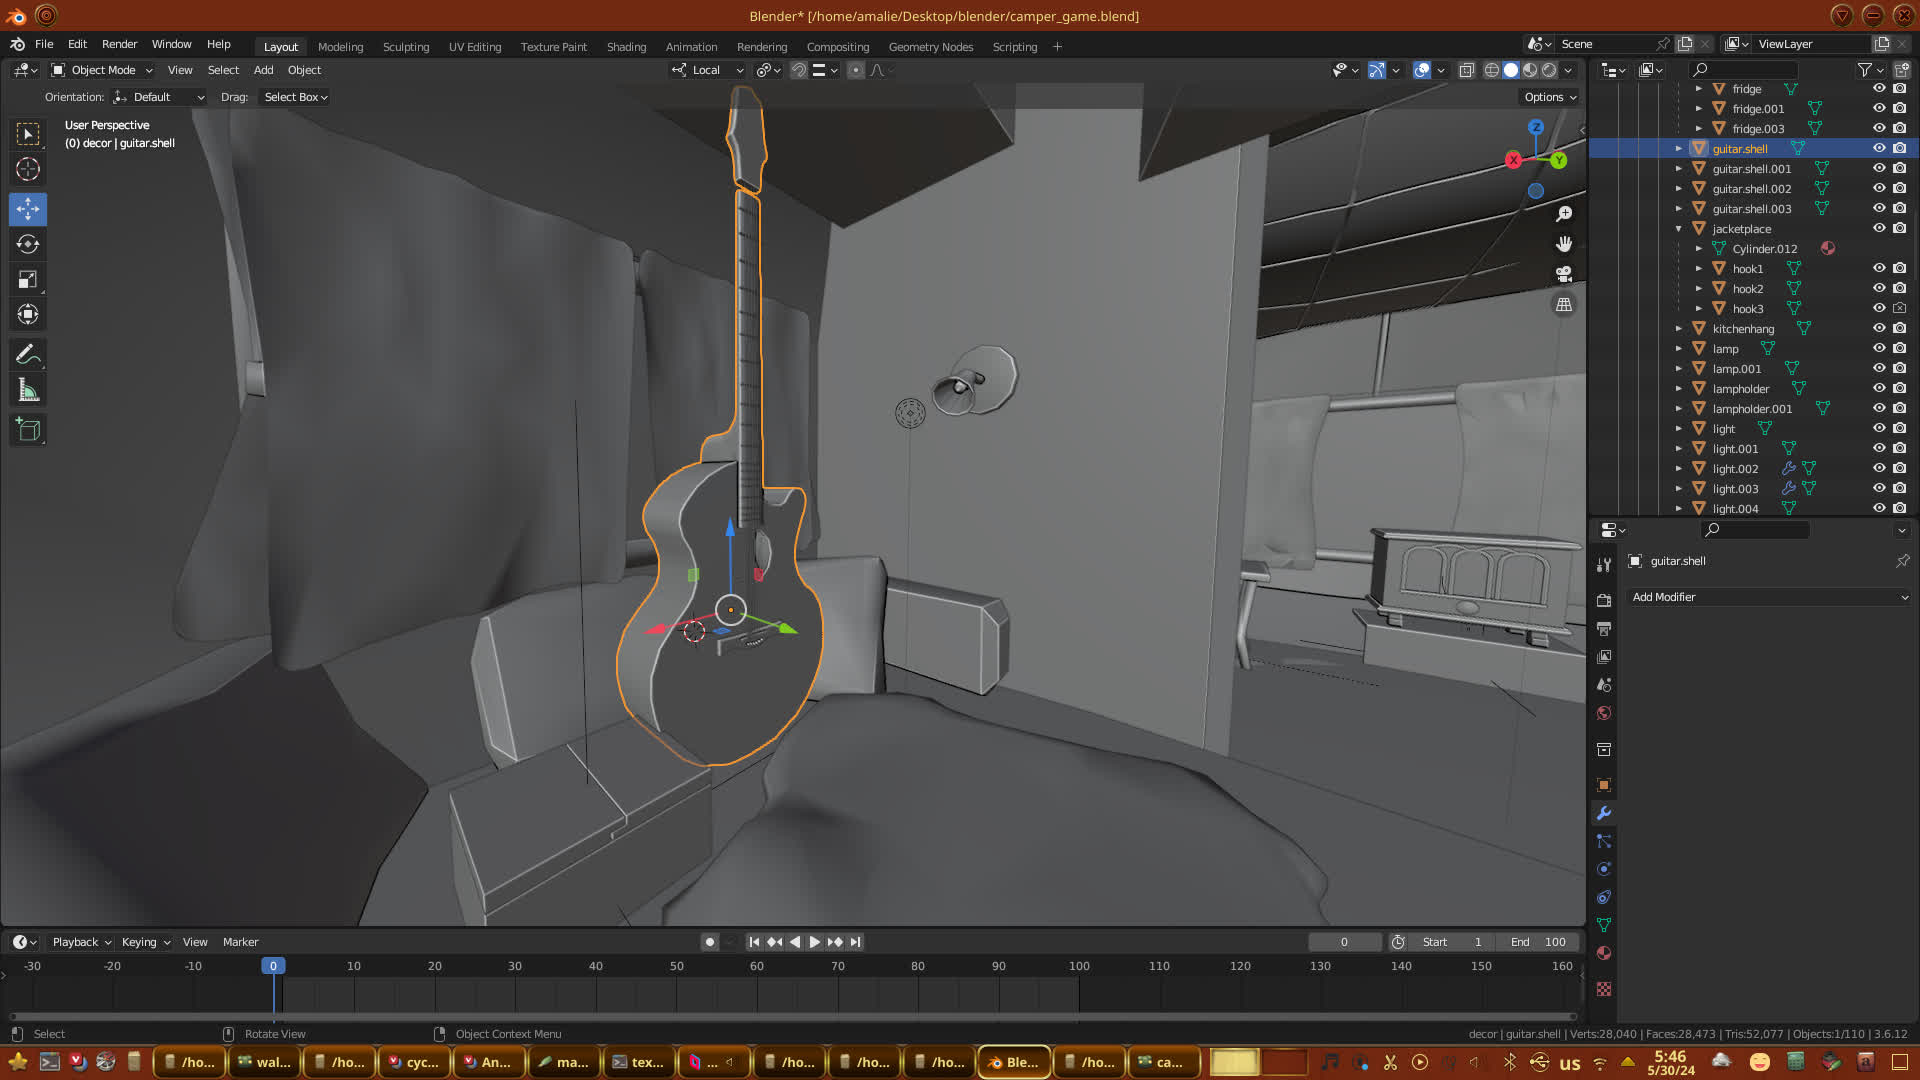Open the Object Mode dropdown

point(102,70)
